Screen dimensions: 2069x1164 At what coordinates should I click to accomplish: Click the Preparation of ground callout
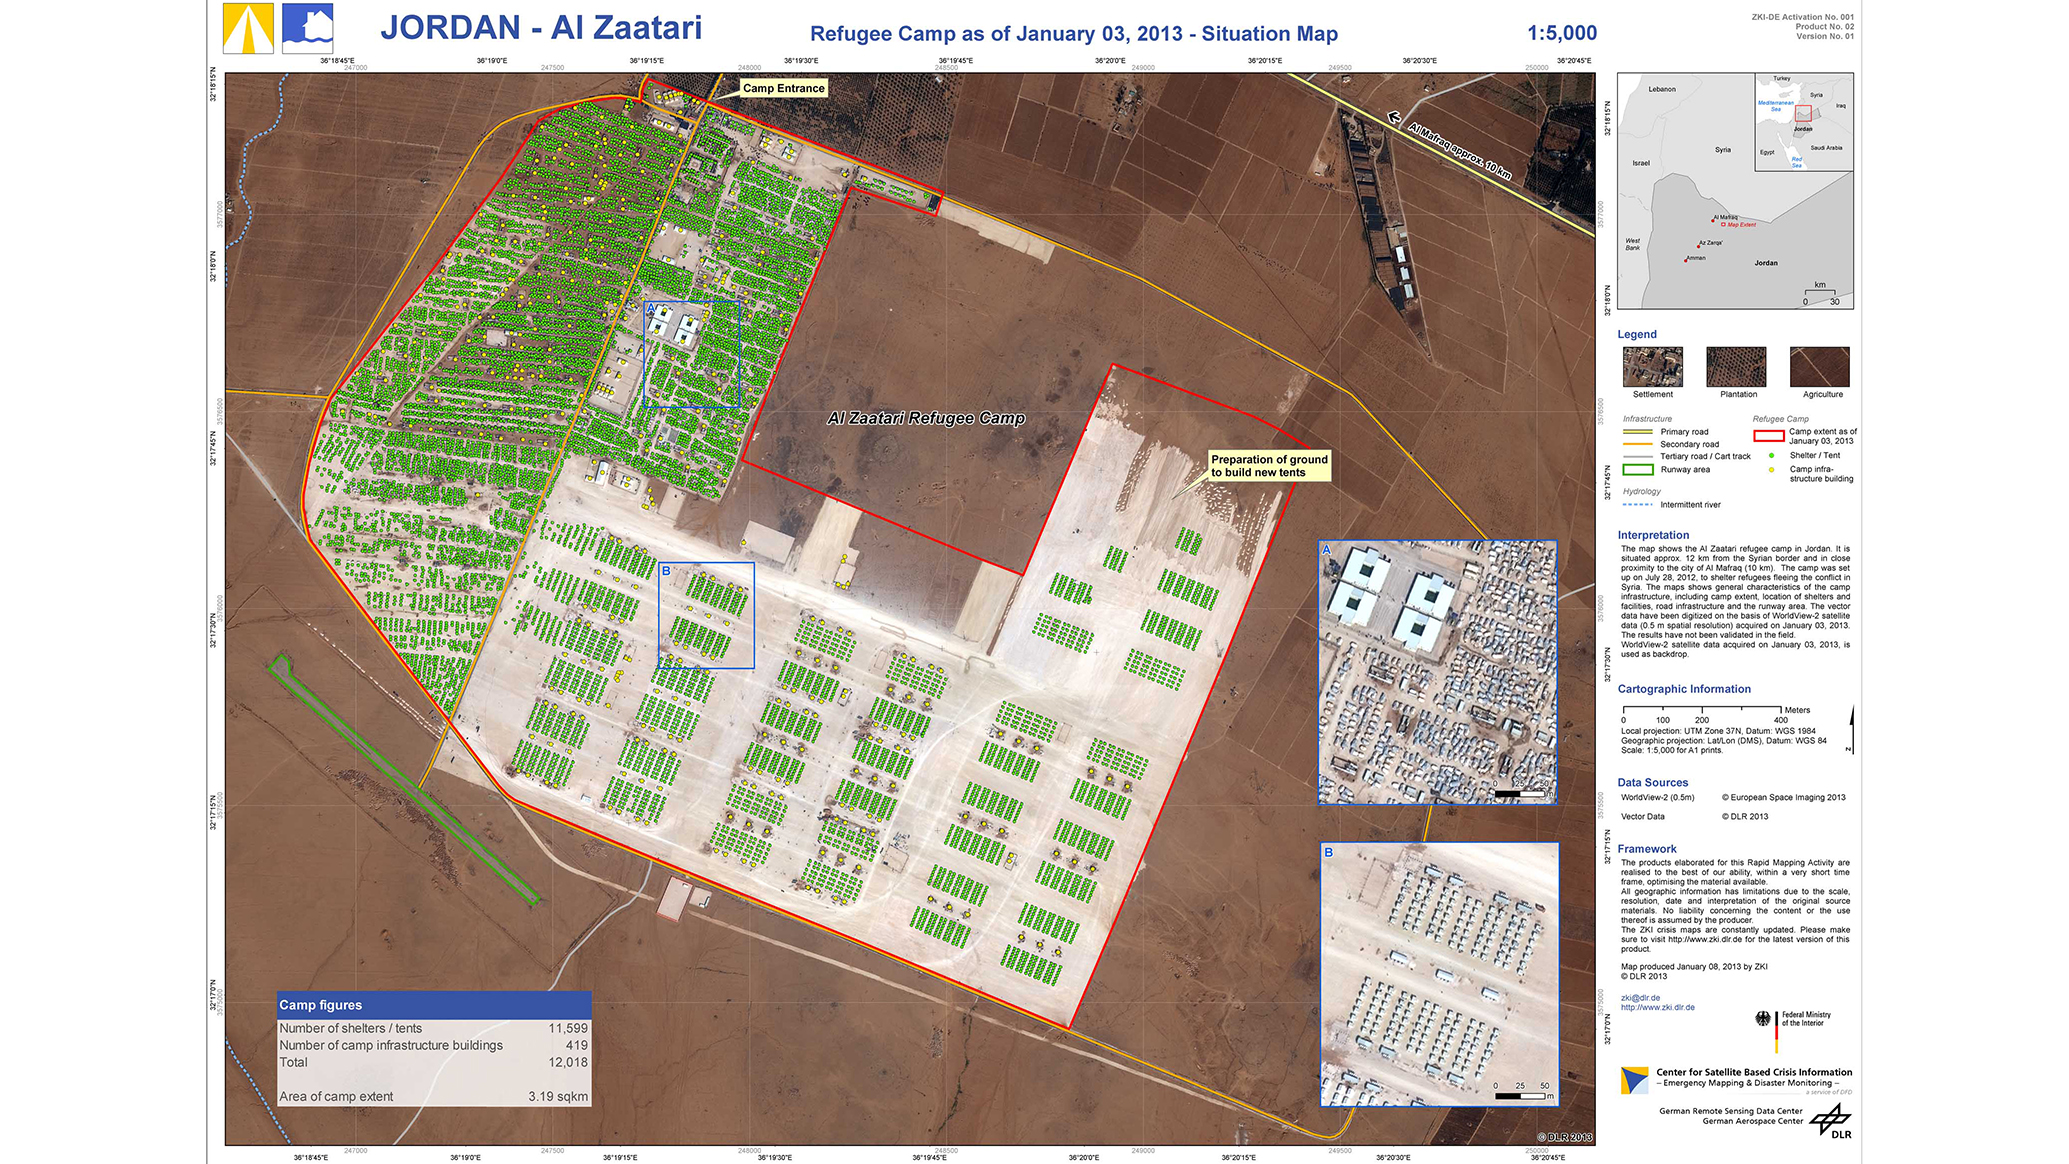tap(1269, 466)
